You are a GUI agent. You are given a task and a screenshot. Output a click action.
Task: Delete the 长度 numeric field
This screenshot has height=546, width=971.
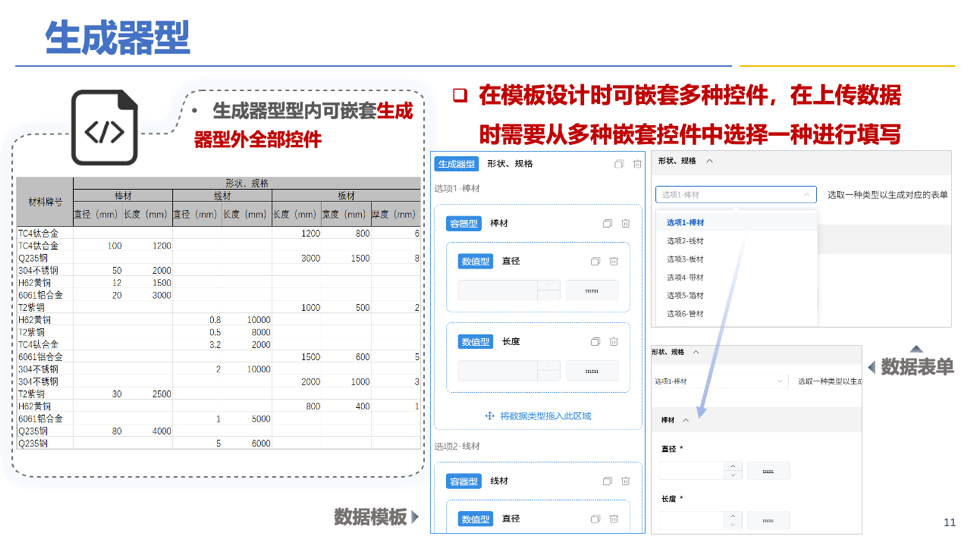(614, 342)
